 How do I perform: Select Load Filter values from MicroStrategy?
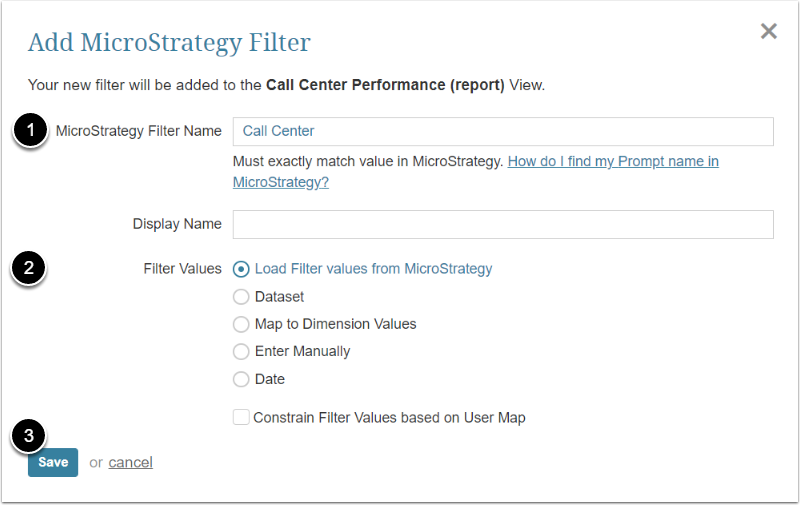[x=241, y=269]
